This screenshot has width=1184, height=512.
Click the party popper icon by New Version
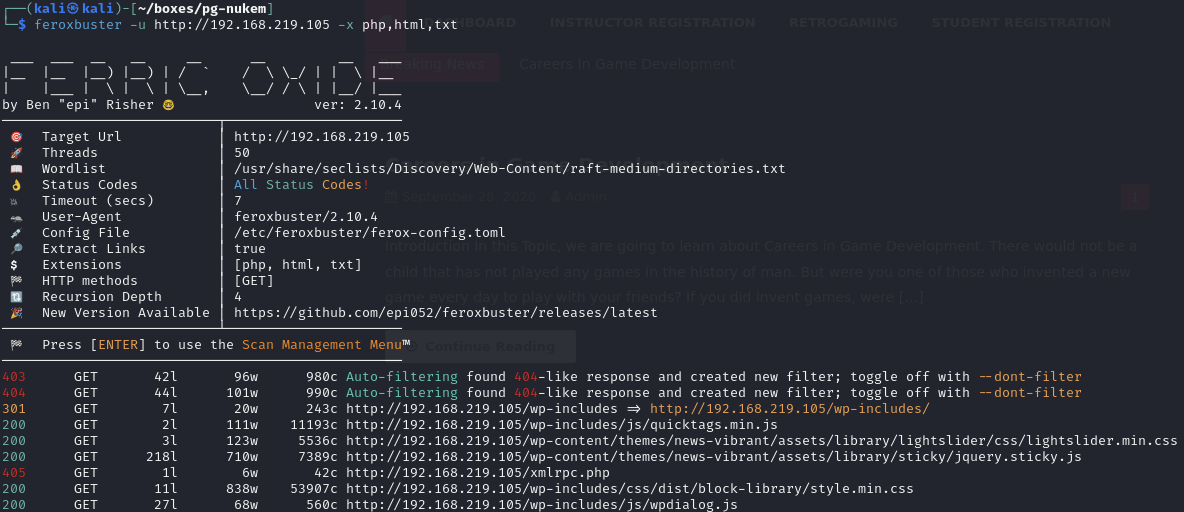[x=16, y=313]
